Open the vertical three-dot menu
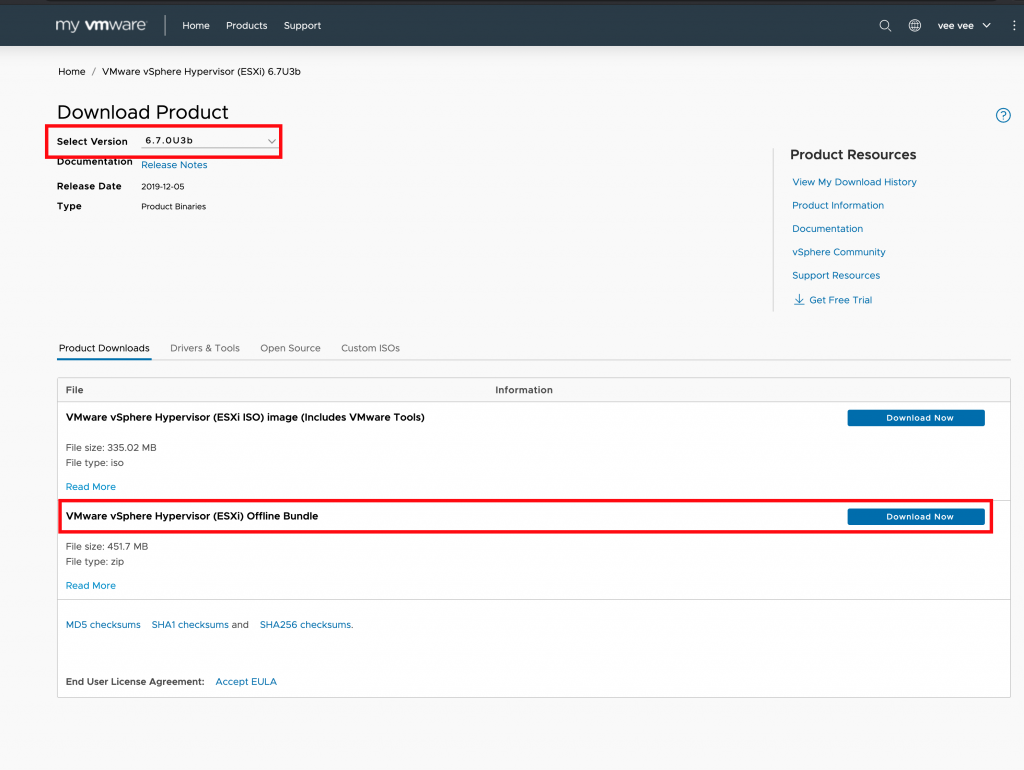 click(1014, 26)
